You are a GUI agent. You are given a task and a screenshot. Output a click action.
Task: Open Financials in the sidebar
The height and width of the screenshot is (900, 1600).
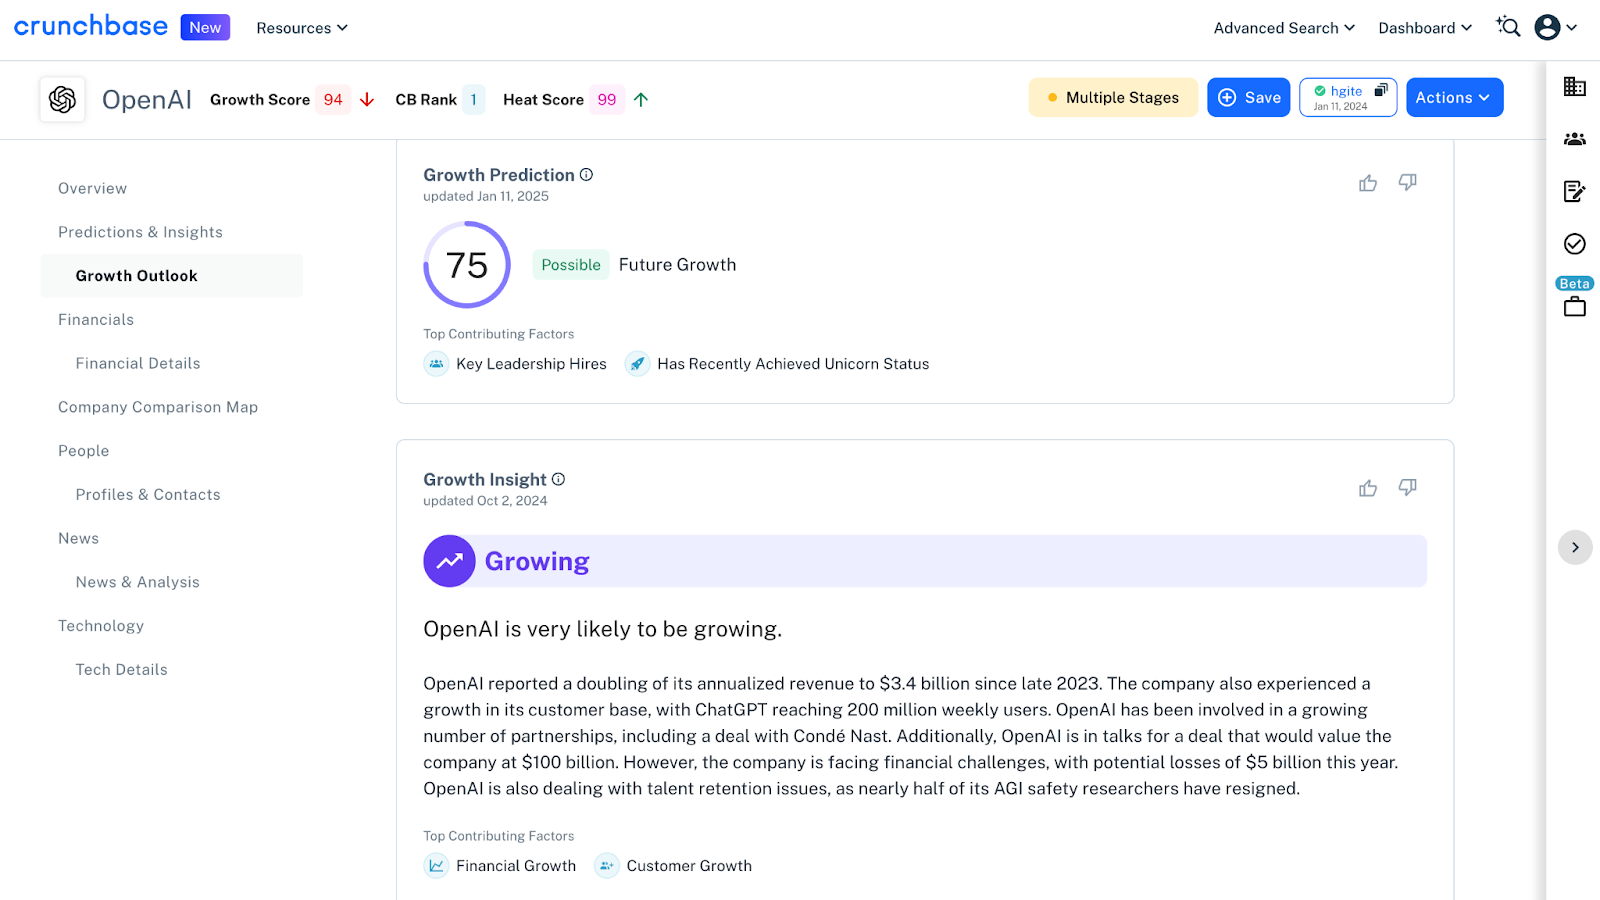click(x=96, y=320)
